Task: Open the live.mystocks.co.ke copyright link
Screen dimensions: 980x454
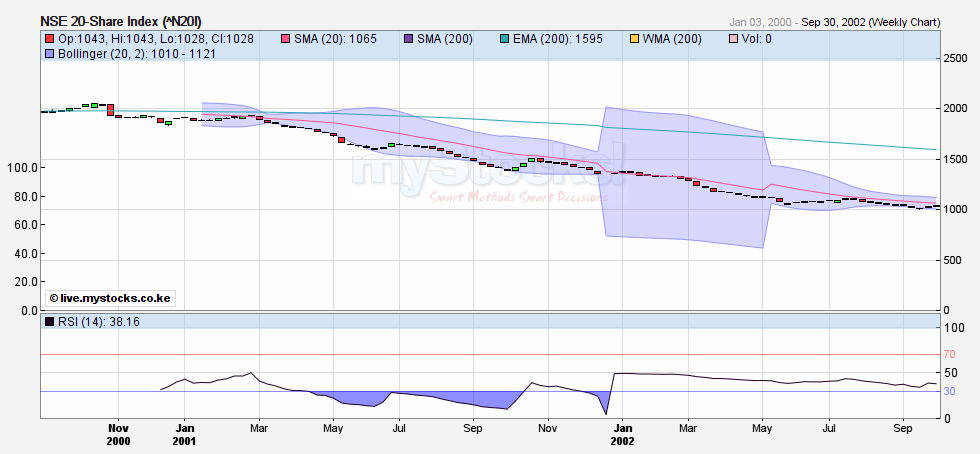Action: click(x=110, y=298)
